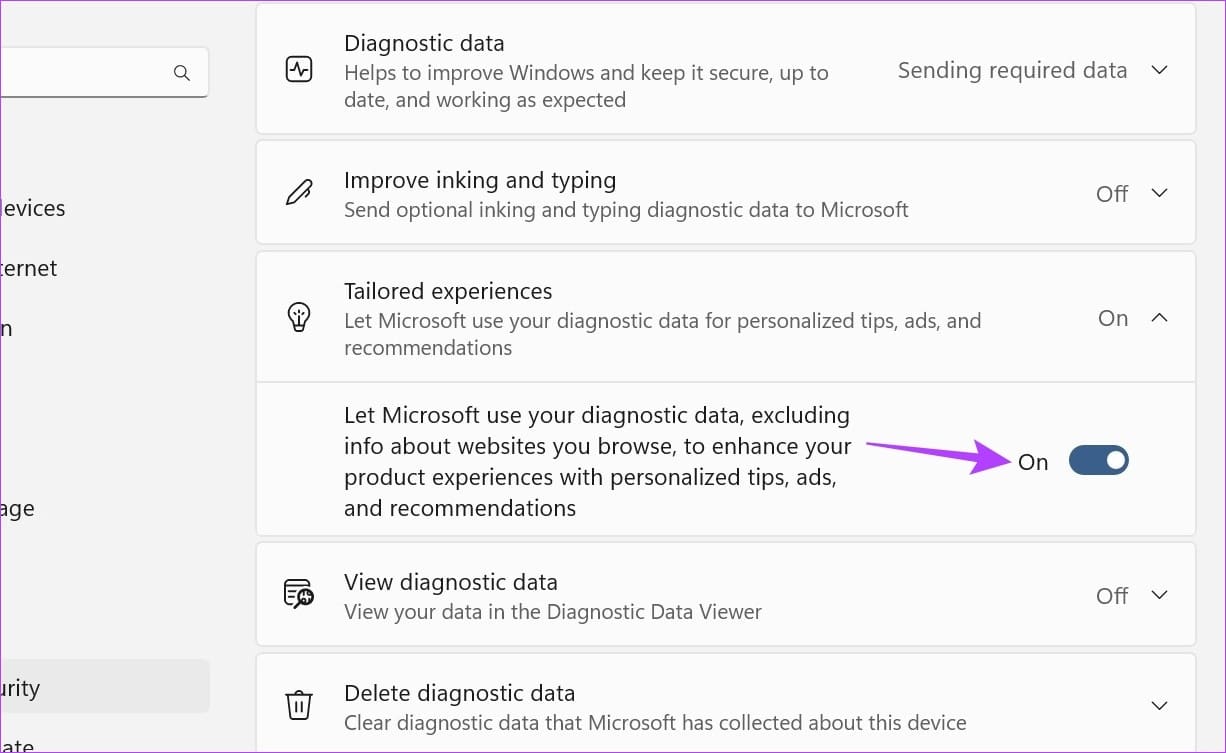Select the highlighted security sidebar item
Screen dimensions: 1226x753
point(105,686)
